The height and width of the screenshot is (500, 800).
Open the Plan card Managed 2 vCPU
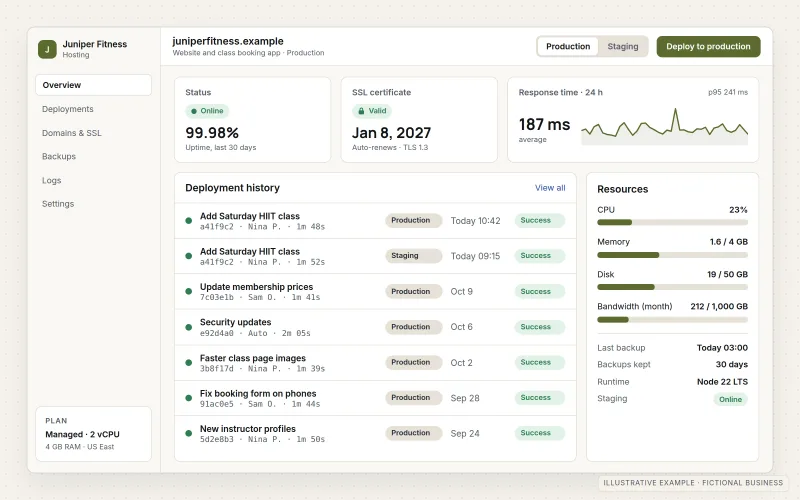93,434
